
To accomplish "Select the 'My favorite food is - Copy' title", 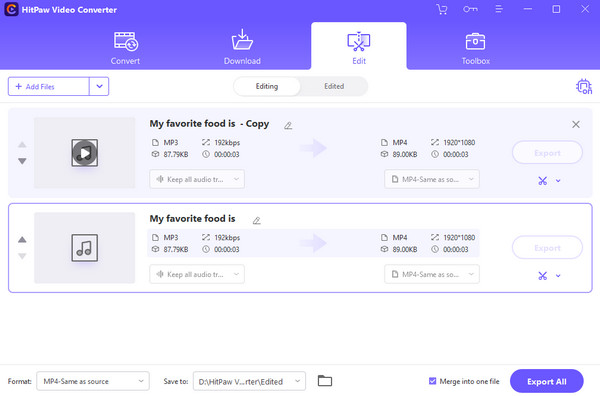I will tap(209, 124).
